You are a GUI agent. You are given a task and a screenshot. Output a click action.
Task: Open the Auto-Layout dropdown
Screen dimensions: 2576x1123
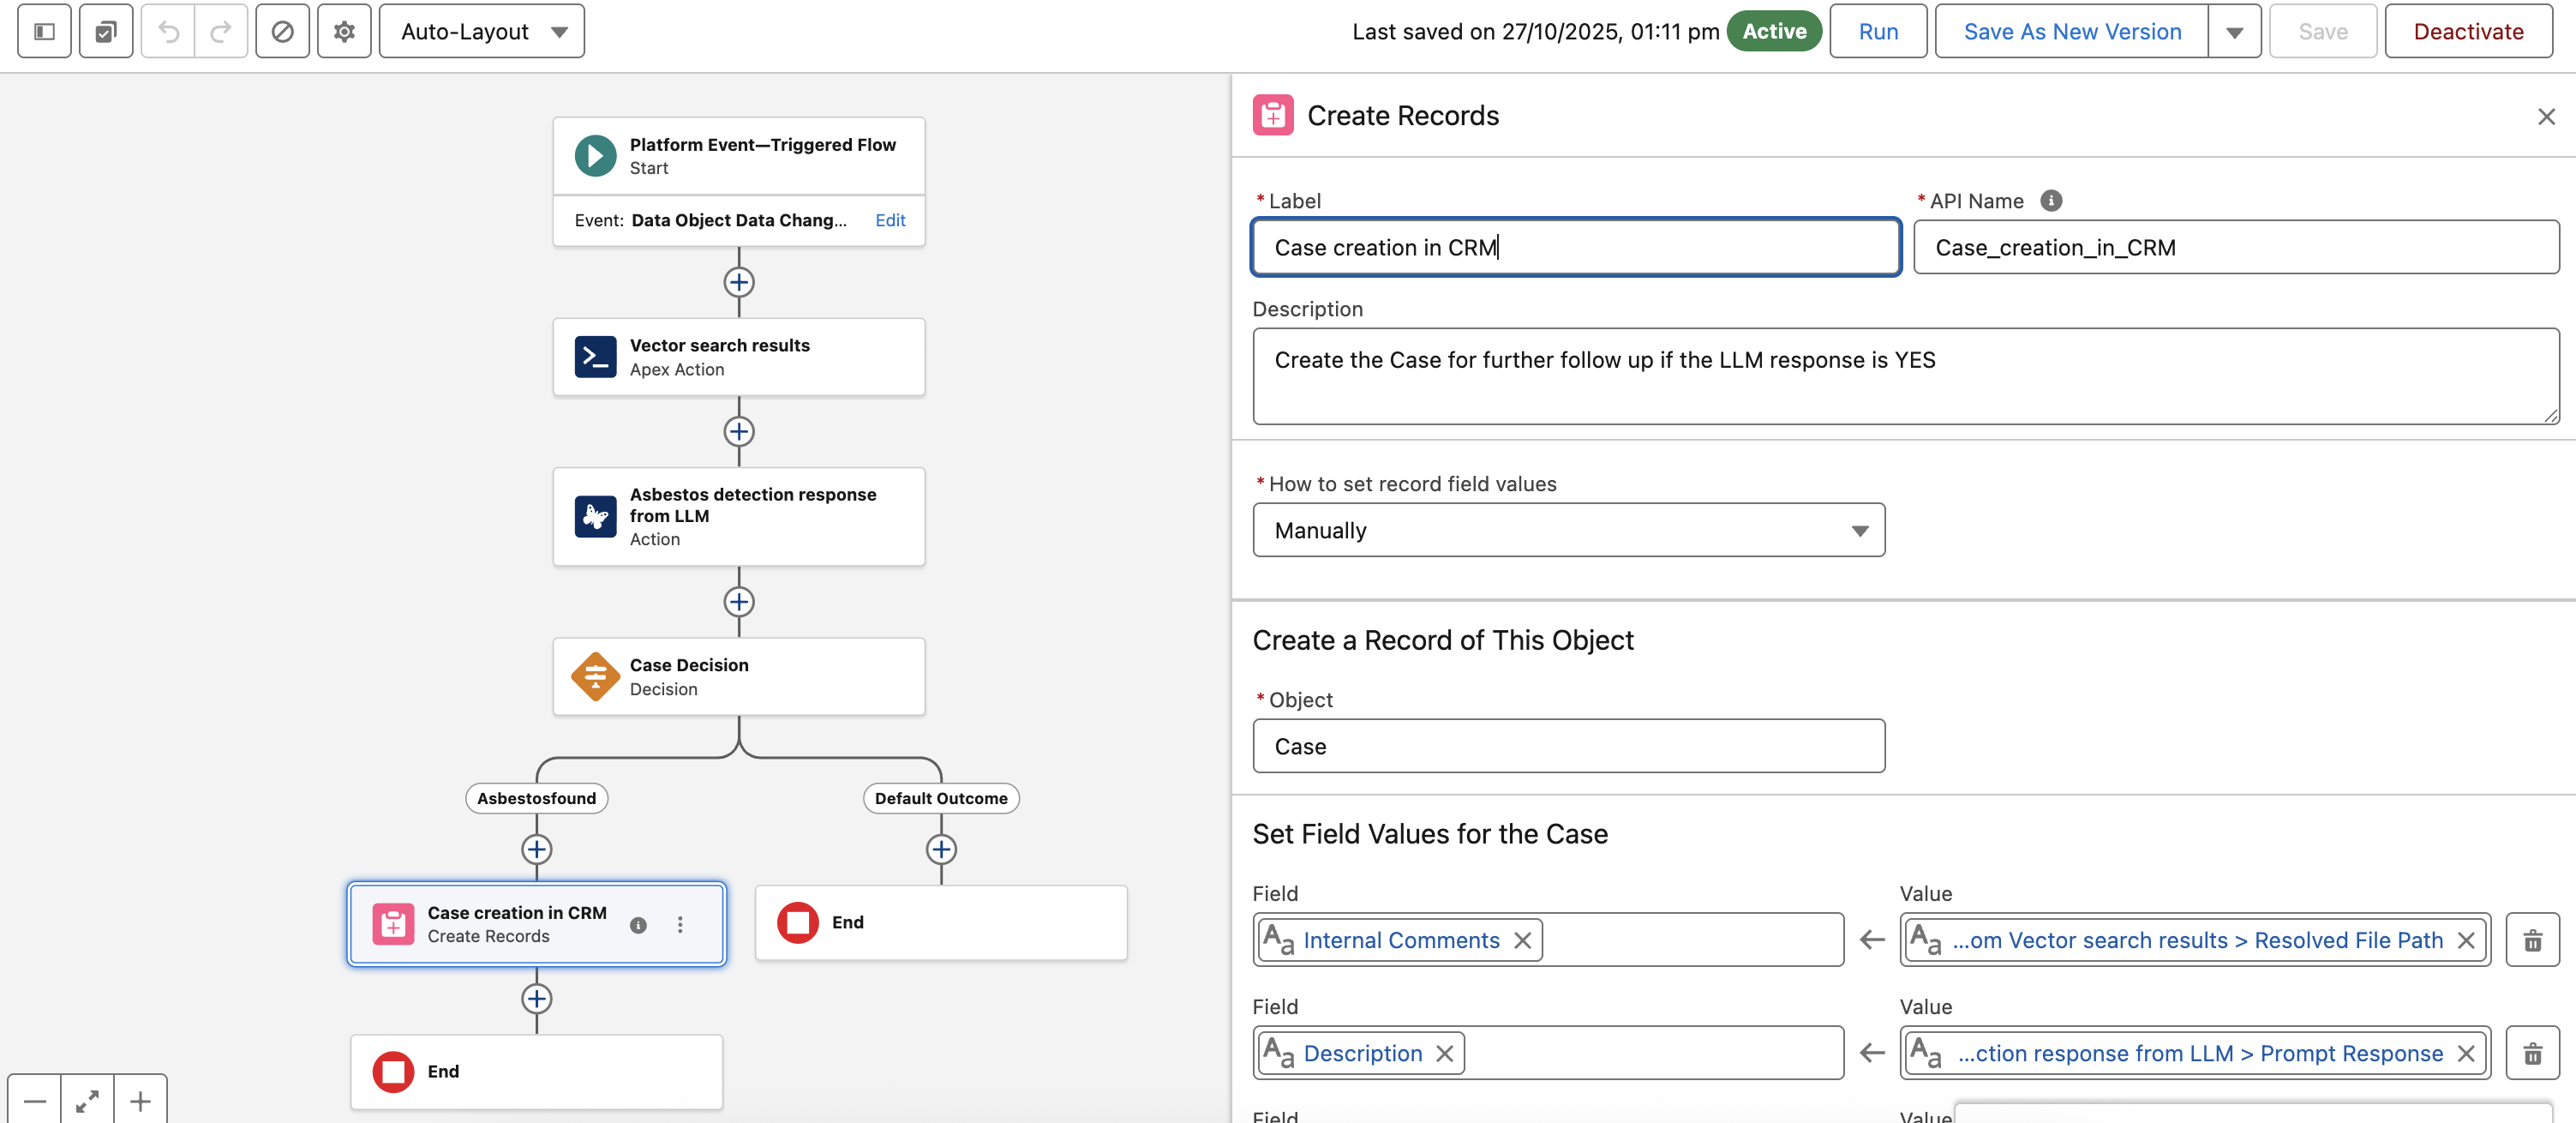coord(482,32)
